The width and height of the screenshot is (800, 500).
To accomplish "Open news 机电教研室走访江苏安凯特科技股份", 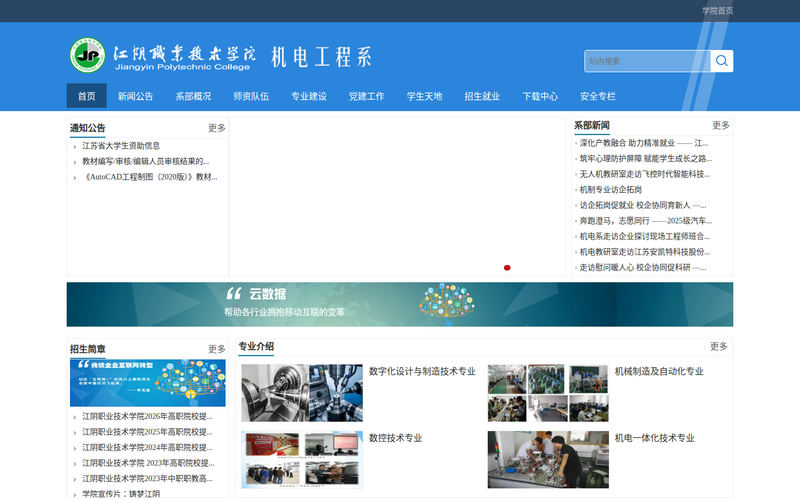I will 644,252.
